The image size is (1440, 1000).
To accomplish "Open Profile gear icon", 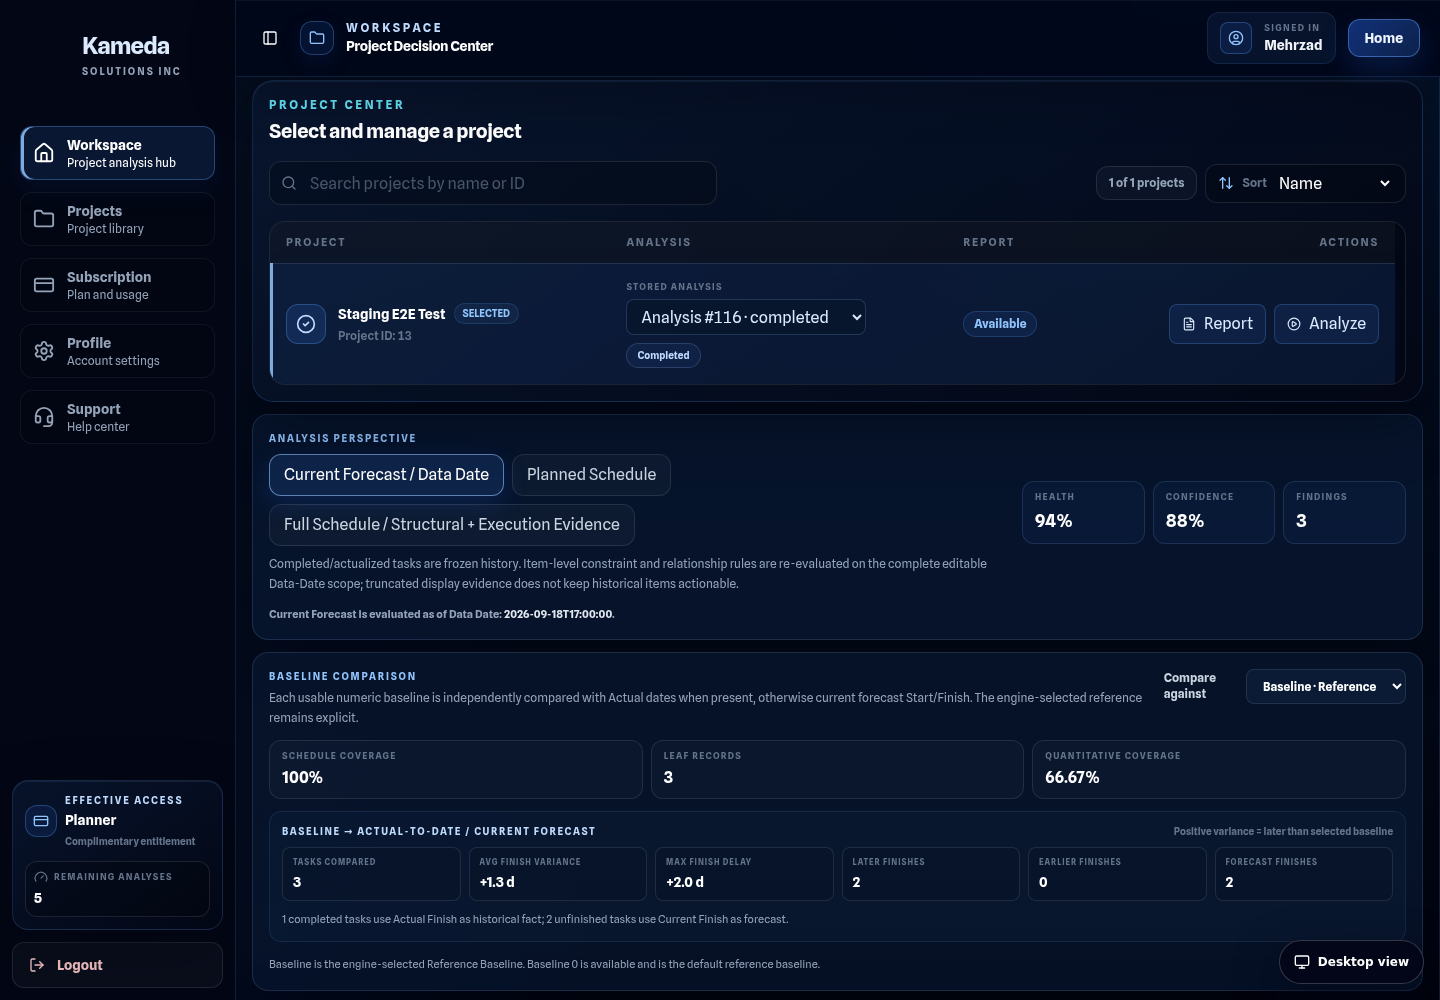I will point(44,351).
